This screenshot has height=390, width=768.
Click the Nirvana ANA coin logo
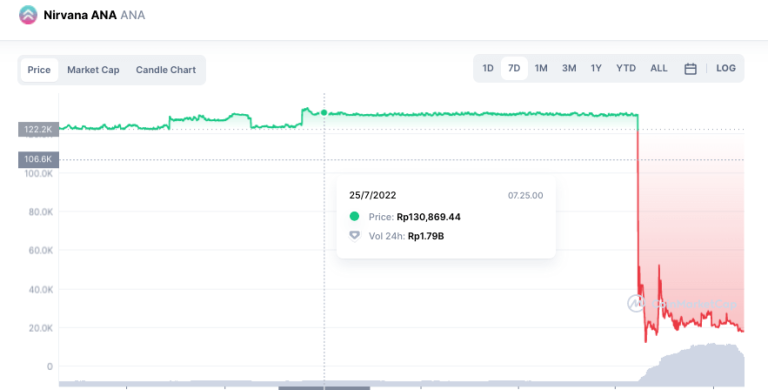click(28, 15)
